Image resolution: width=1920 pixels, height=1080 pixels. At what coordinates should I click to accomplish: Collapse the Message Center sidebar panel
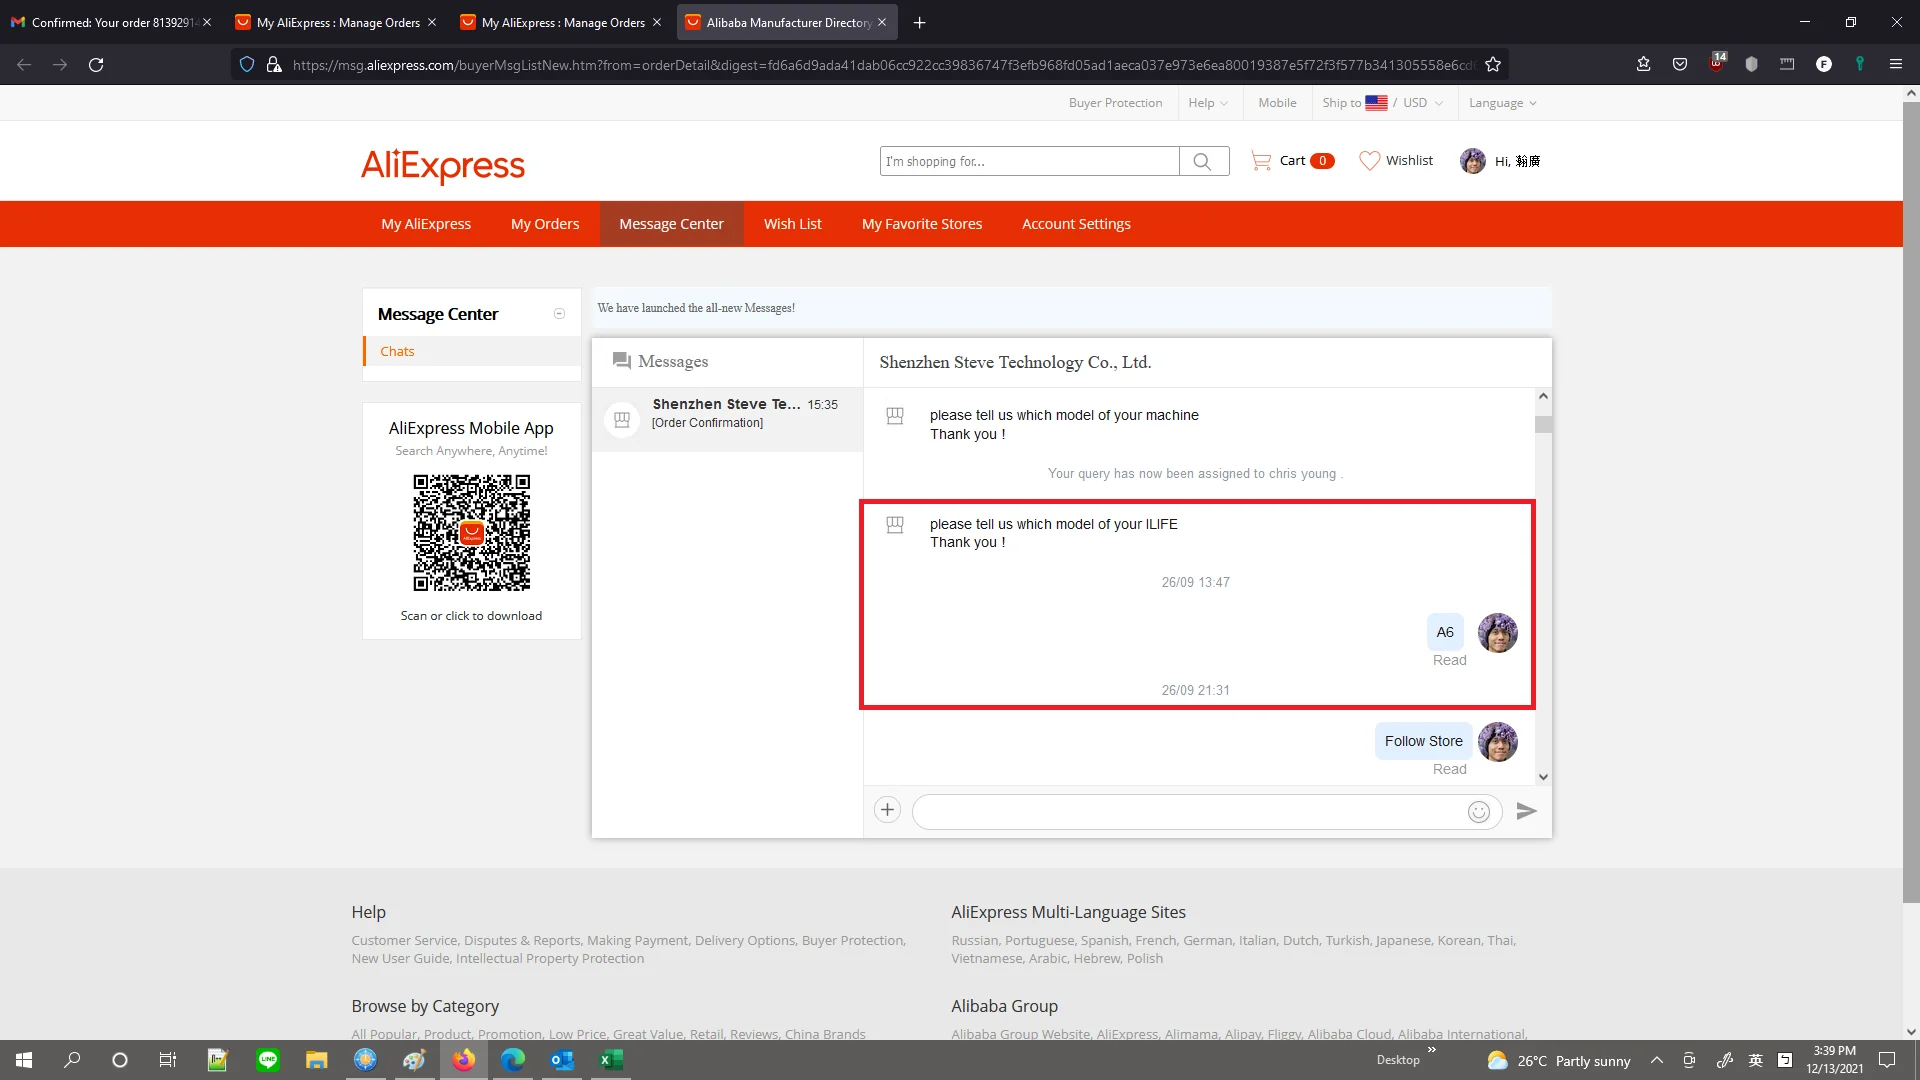tap(559, 314)
